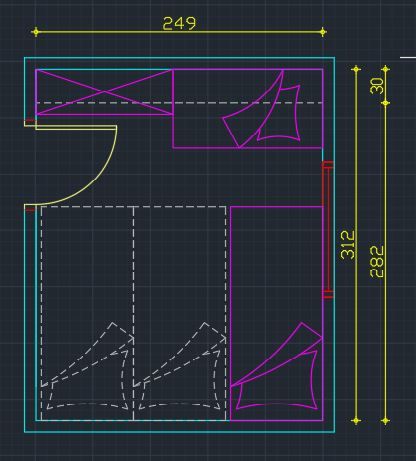The height and width of the screenshot is (461, 416).
Task: Select the right end tick of 249 dimension
Action: point(323,32)
